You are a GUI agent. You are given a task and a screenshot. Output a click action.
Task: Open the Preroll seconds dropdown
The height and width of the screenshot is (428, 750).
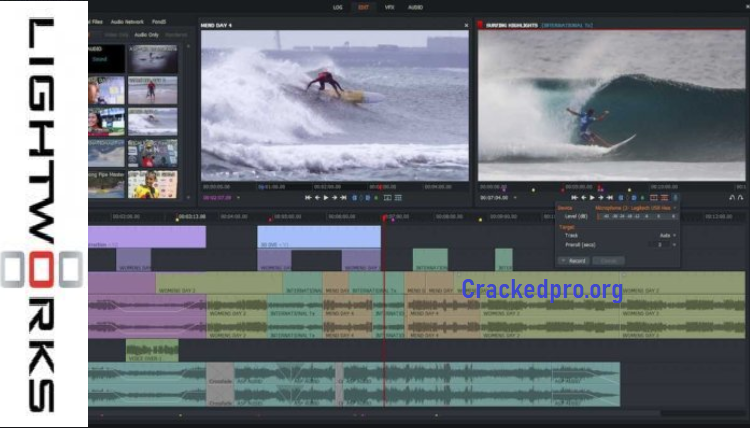(x=674, y=245)
